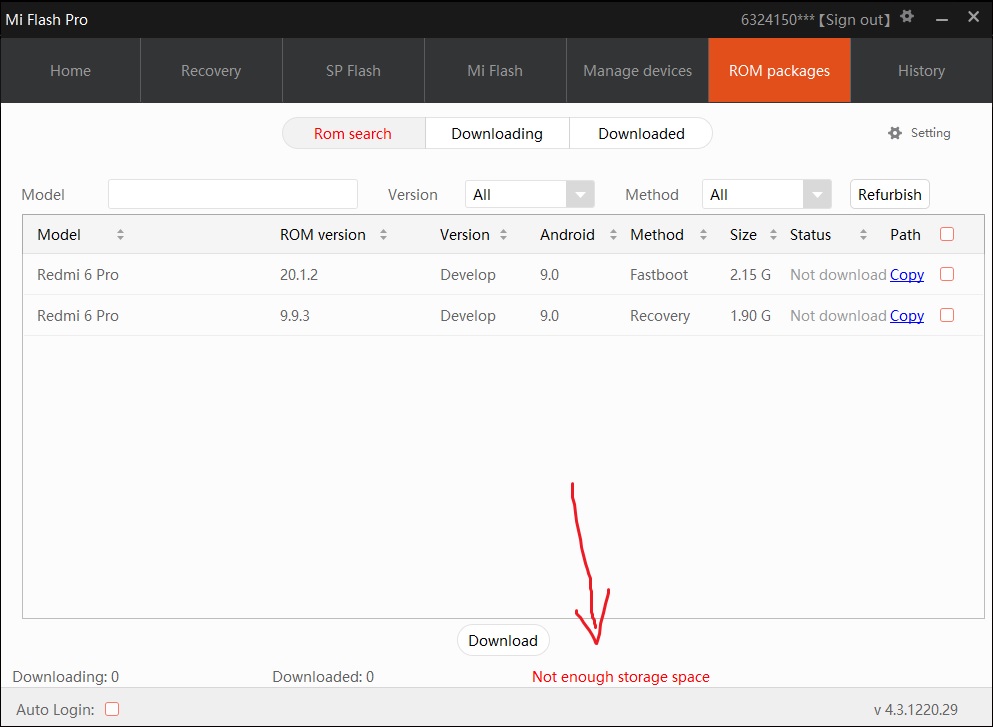Open the Downloaded sub-tab
The width and height of the screenshot is (993, 727).
[641, 134]
